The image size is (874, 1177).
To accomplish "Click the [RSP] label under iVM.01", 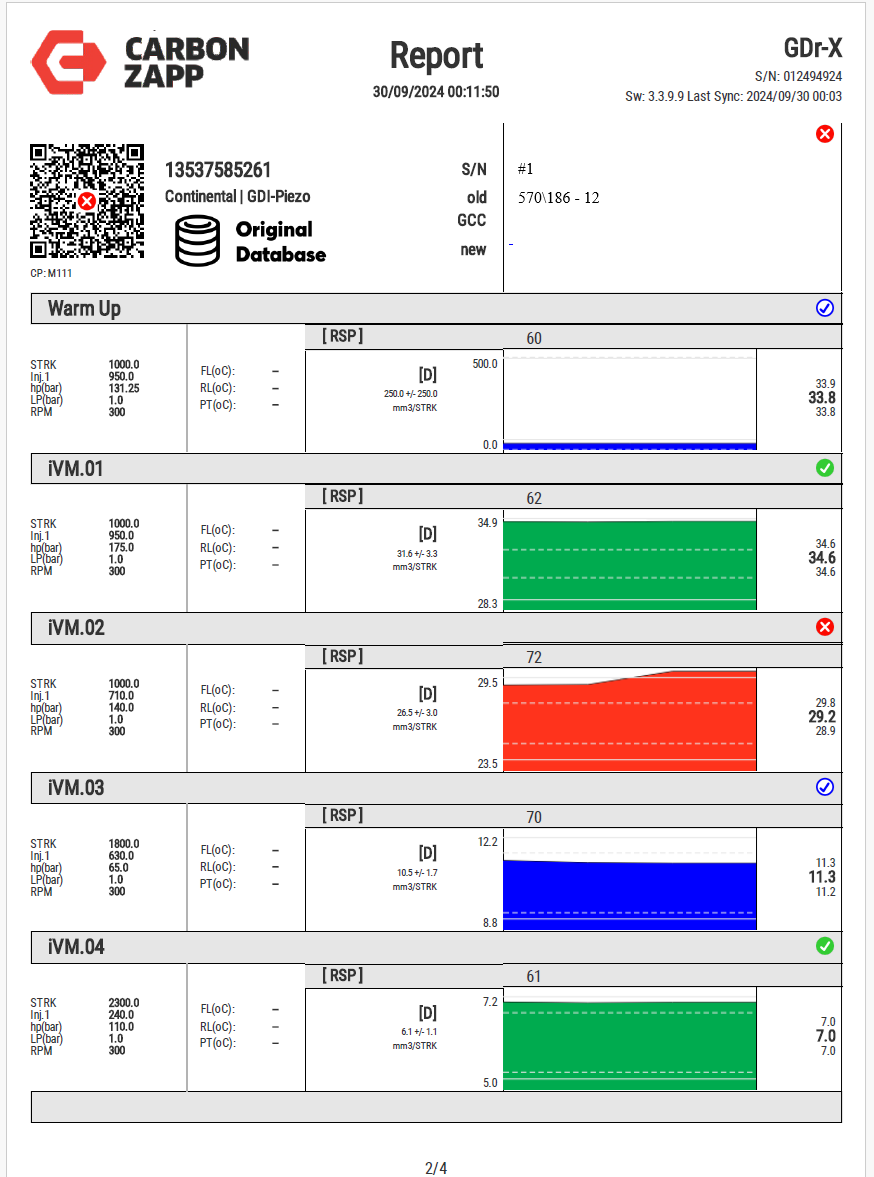I will (x=342, y=496).
